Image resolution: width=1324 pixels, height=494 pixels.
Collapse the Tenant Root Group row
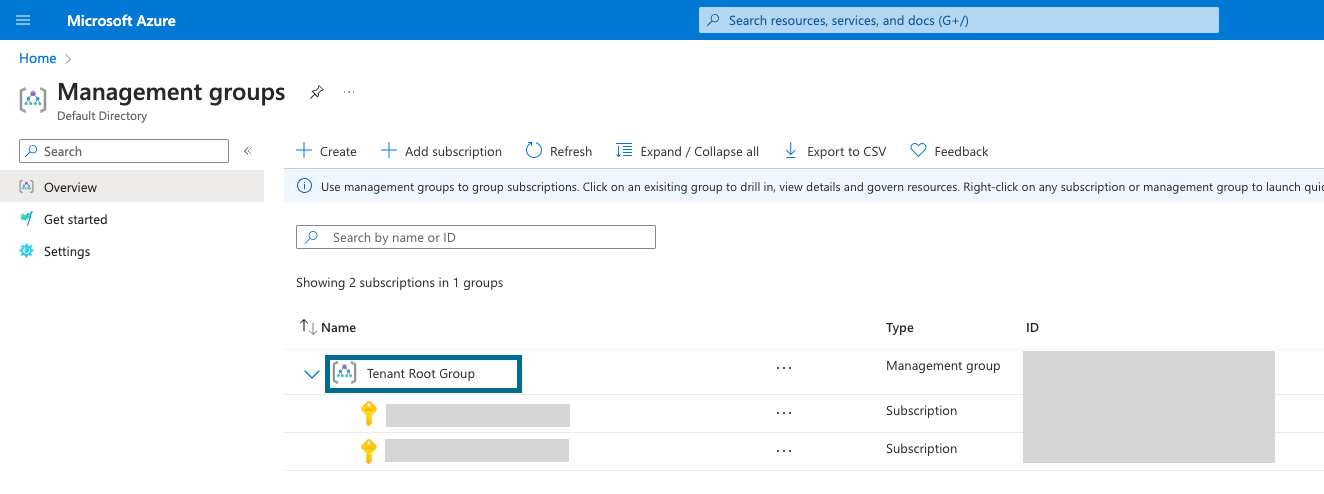(x=311, y=374)
